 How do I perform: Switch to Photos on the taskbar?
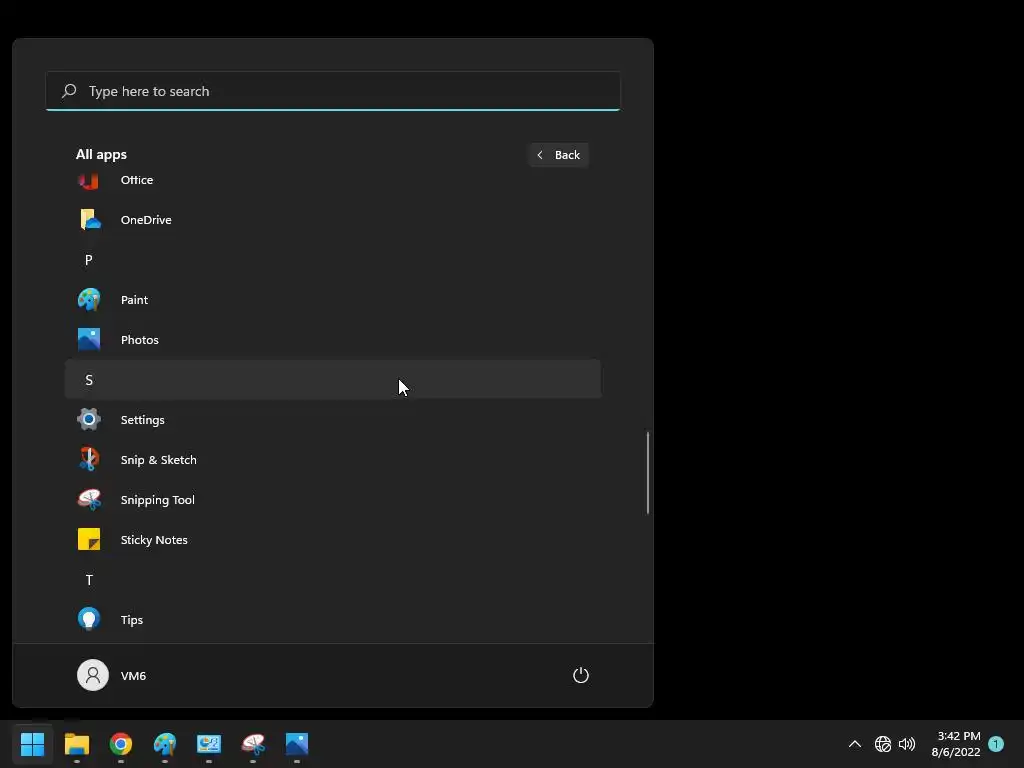tap(296, 744)
